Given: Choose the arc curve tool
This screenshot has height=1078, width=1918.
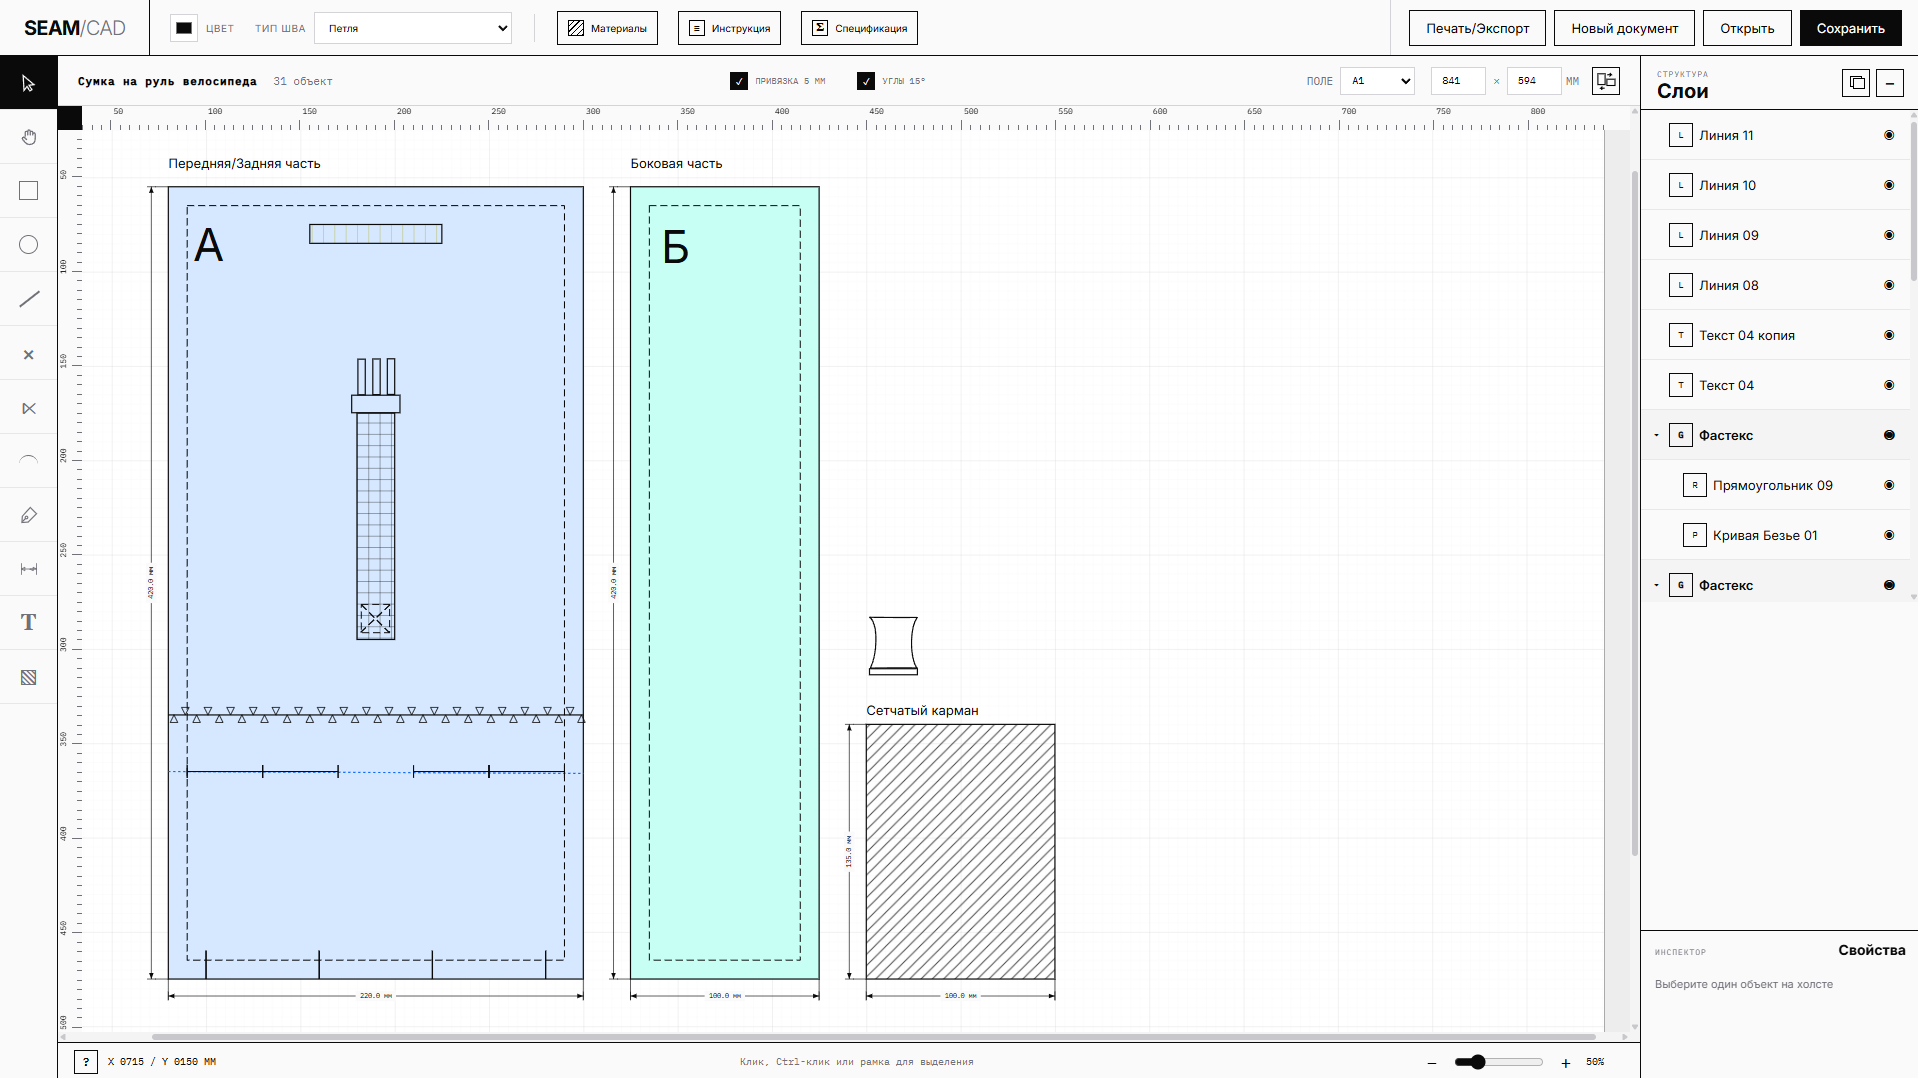Looking at the screenshot, I should (28, 461).
